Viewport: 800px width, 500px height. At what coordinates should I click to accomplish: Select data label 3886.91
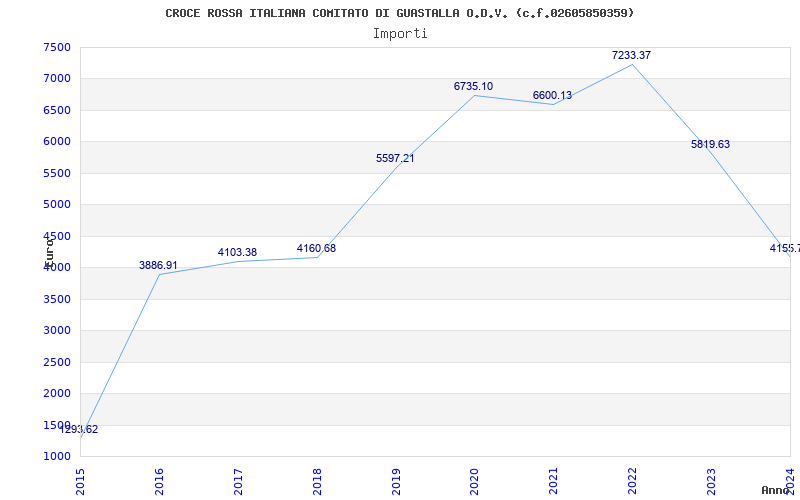point(158,265)
